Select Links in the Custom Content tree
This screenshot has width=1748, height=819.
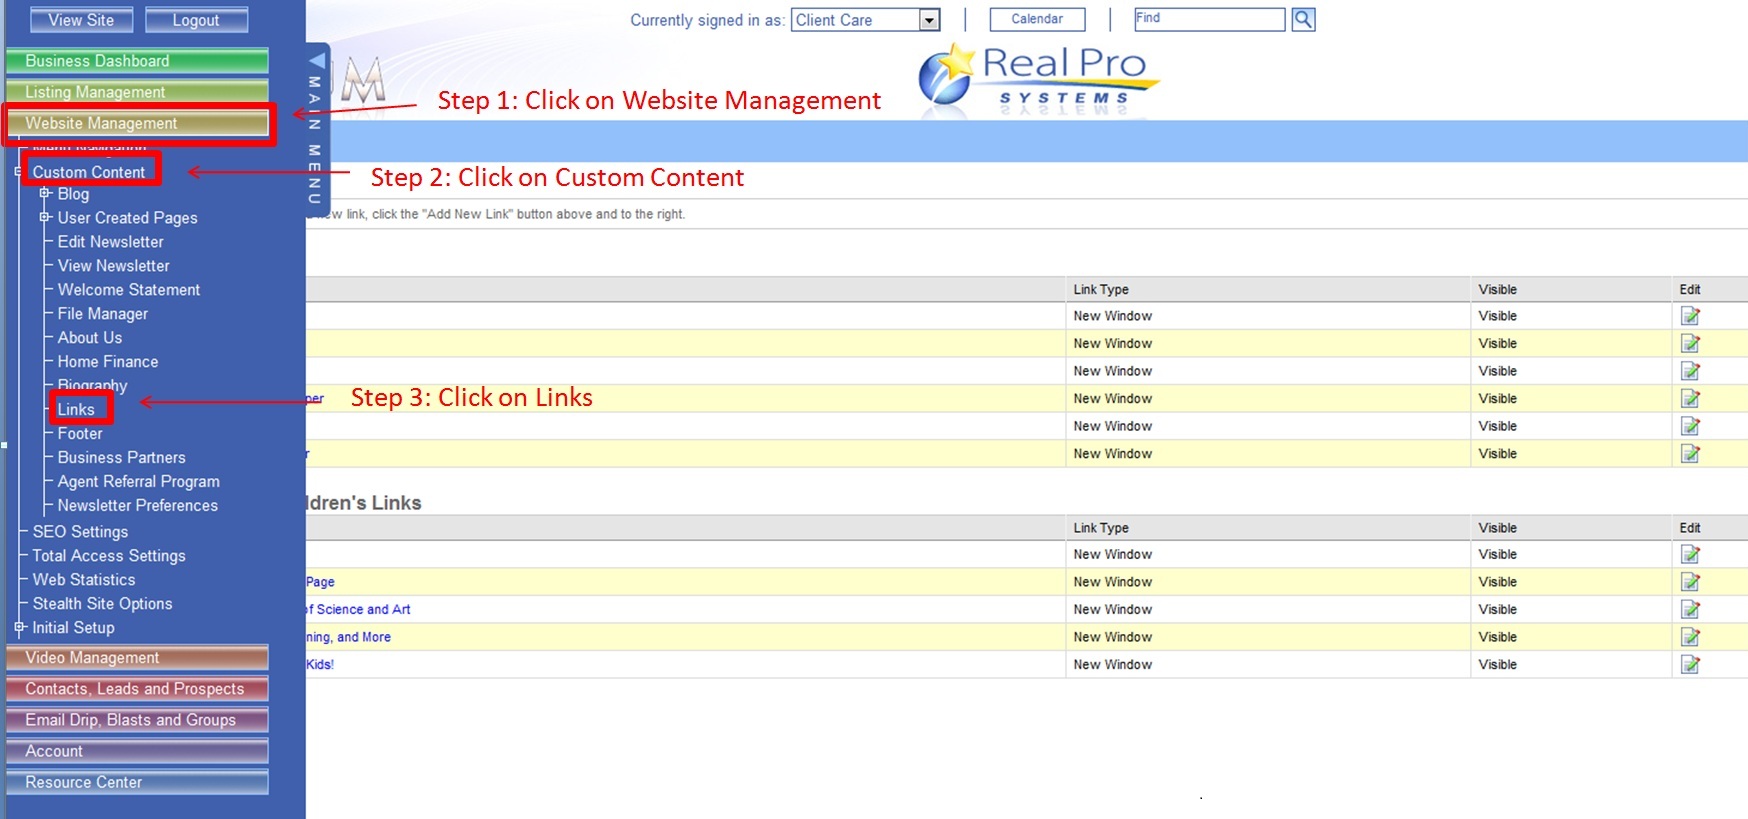(76, 409)
